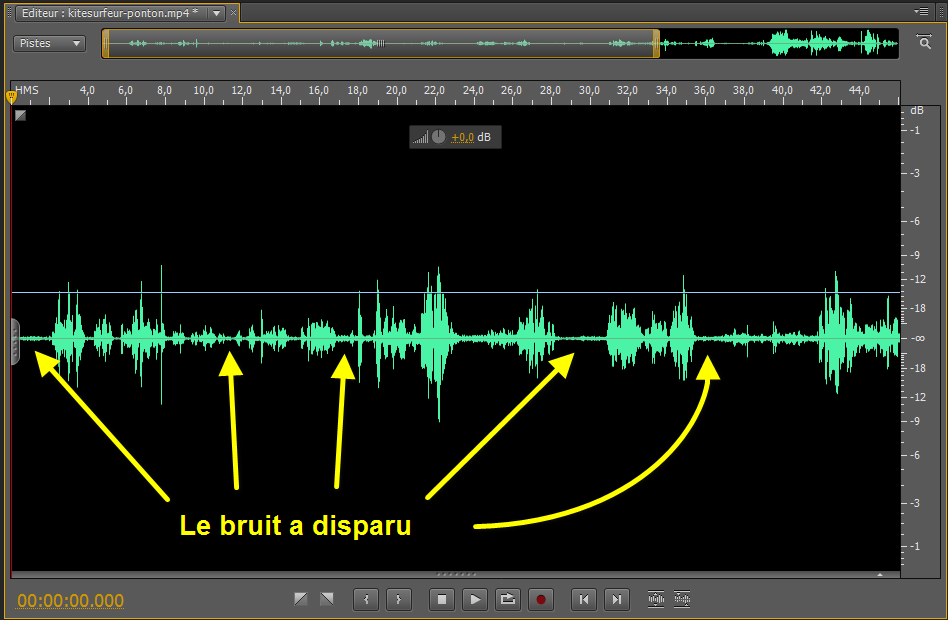Open the editor file list dropdown arrow
The width and height of the screenshot is (948, 620).
216,13
